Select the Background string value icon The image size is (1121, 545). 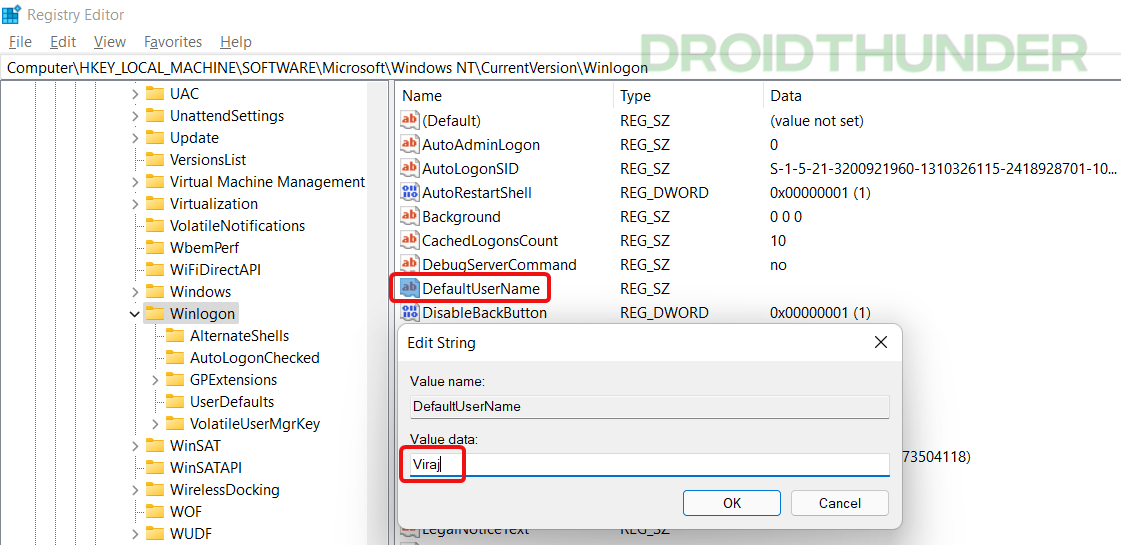tap(410, 216)
